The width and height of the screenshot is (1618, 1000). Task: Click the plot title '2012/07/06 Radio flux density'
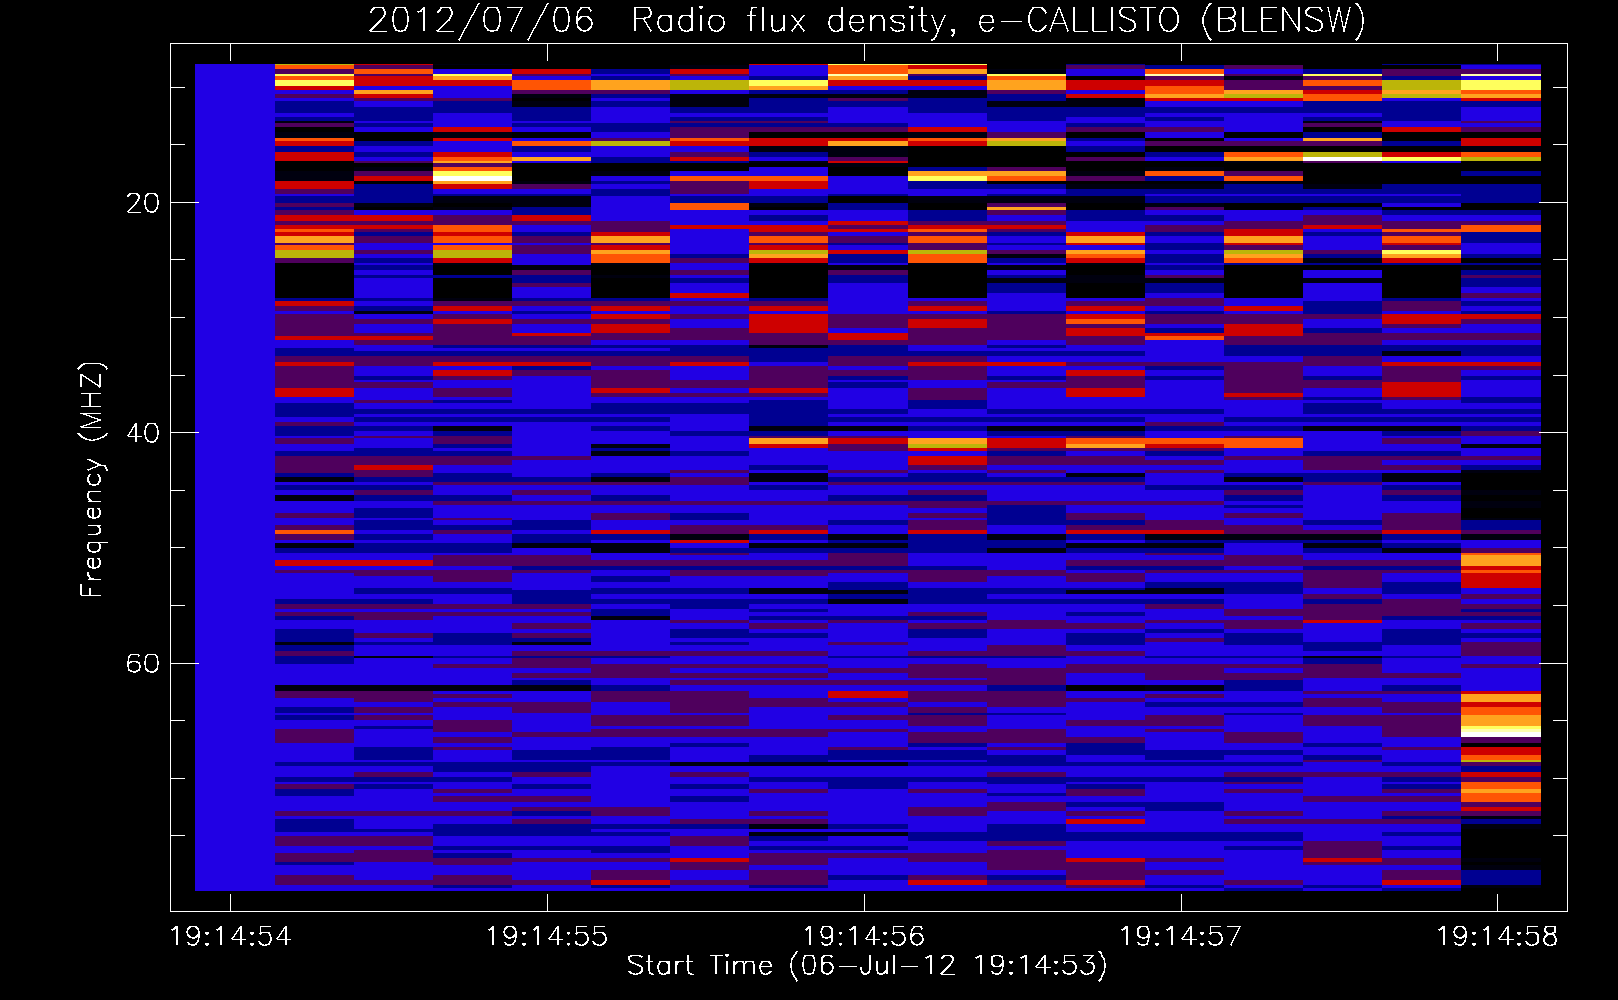click(866, 20)
